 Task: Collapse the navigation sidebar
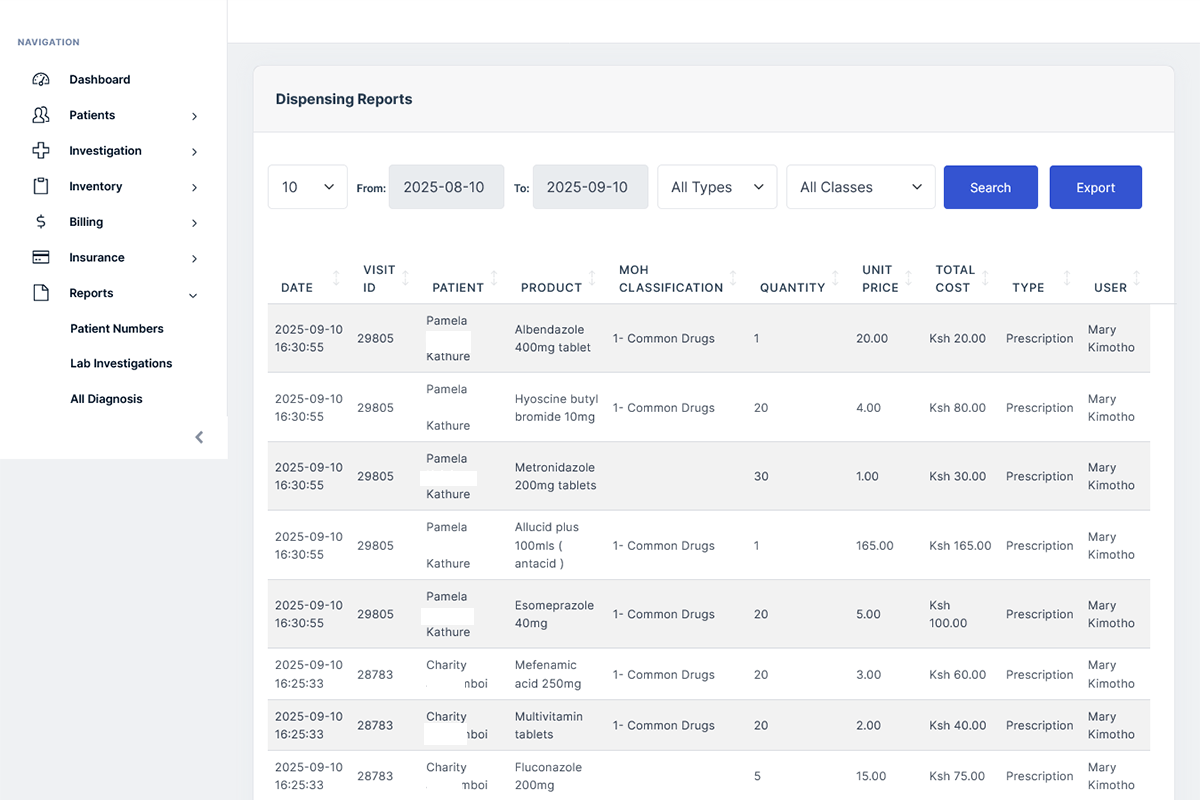(198, 437)
